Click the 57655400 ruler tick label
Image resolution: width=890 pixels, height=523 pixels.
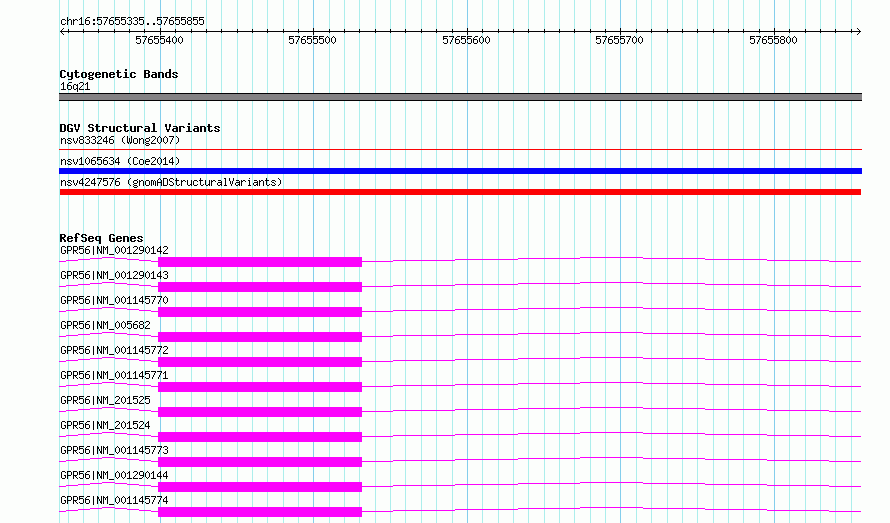pyautogui.click(x=159, y=40)
